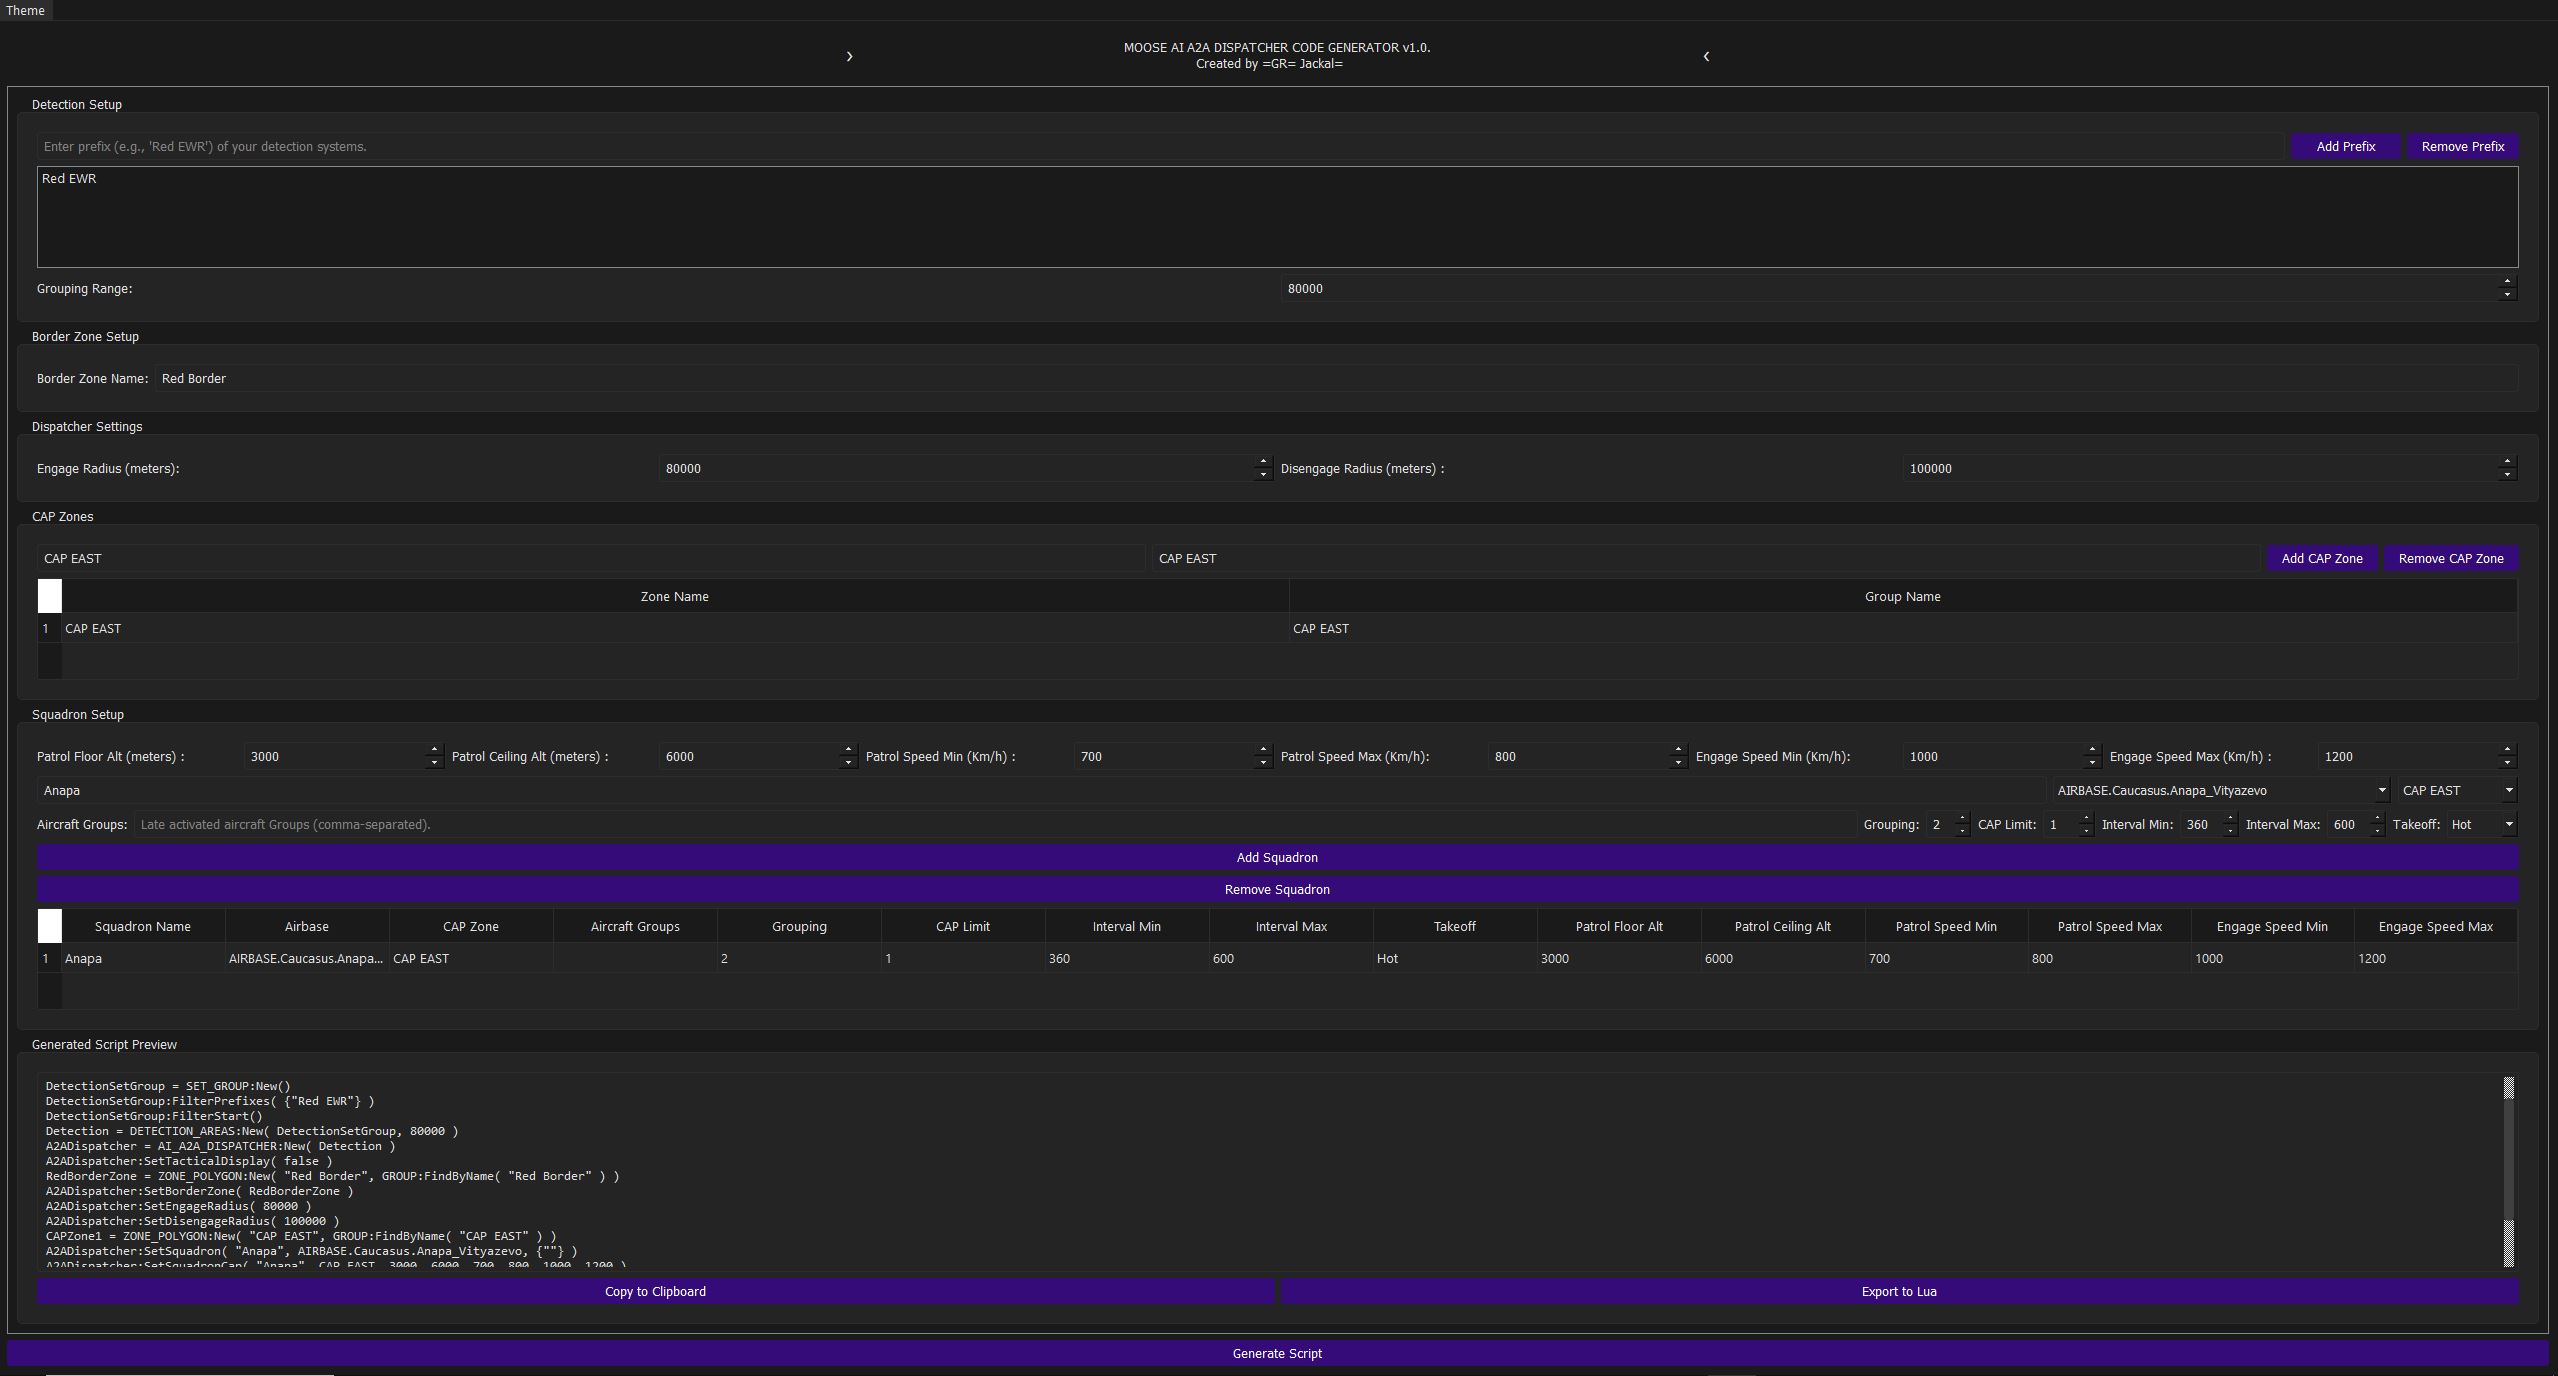Click Generate Script button
2558x1376 pixels.
click(1277, 1353)
